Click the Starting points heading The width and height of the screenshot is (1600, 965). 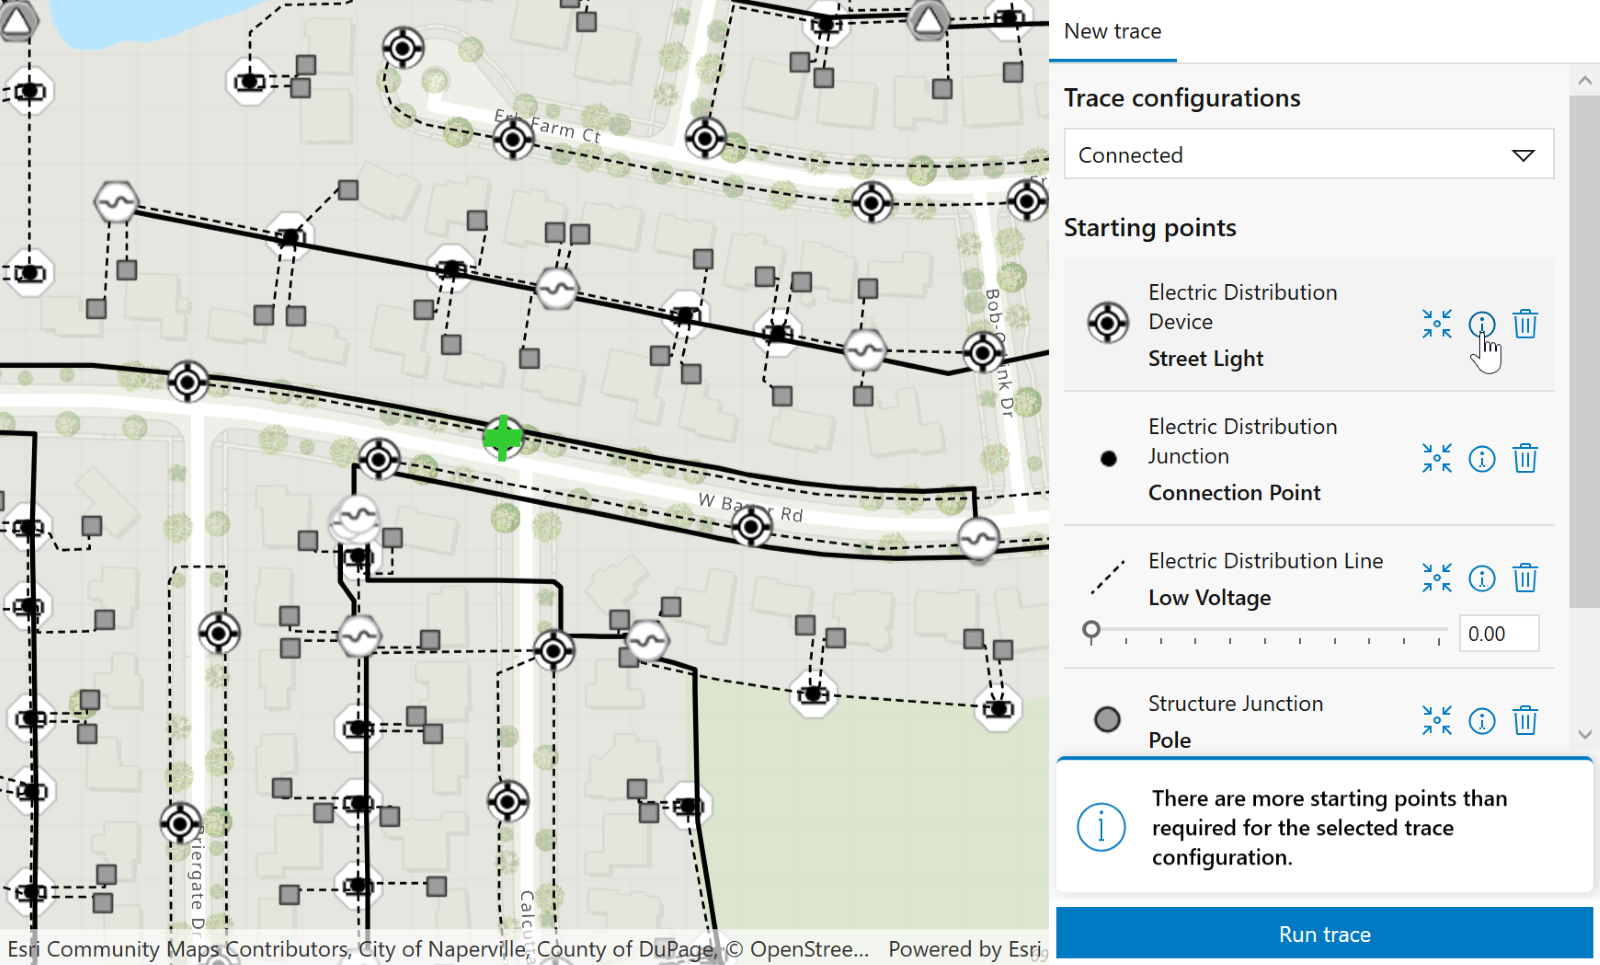[1150, 228]
